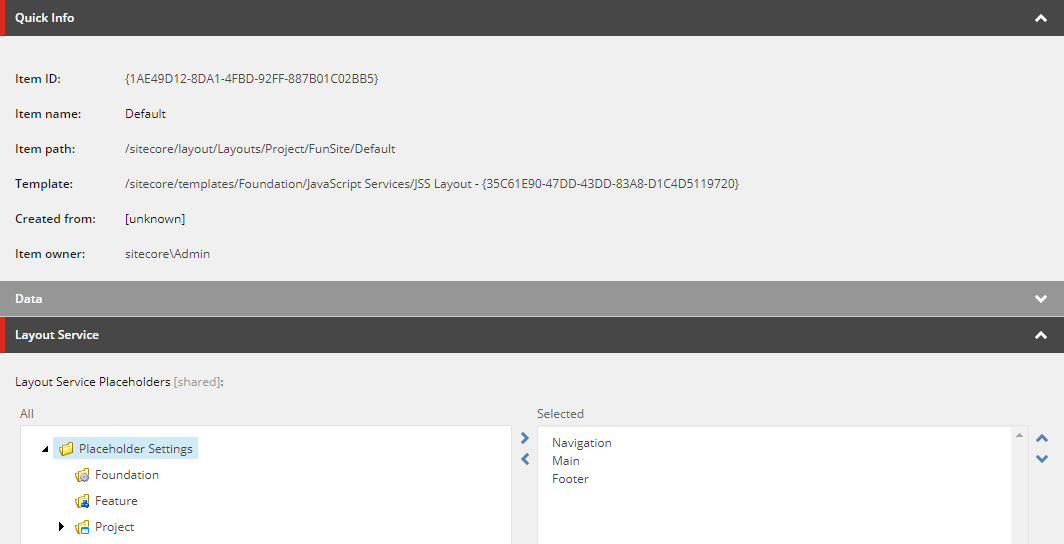
Task: Click the Selected list scrollbar up arrow
Action: 1019,435
